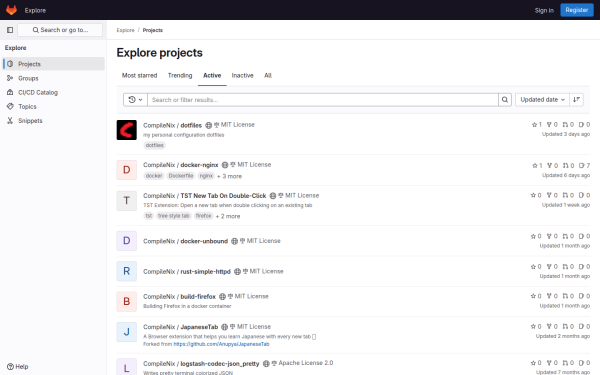
Task: Toggle the sidebar collapse icon
Action: click(10, 30)
